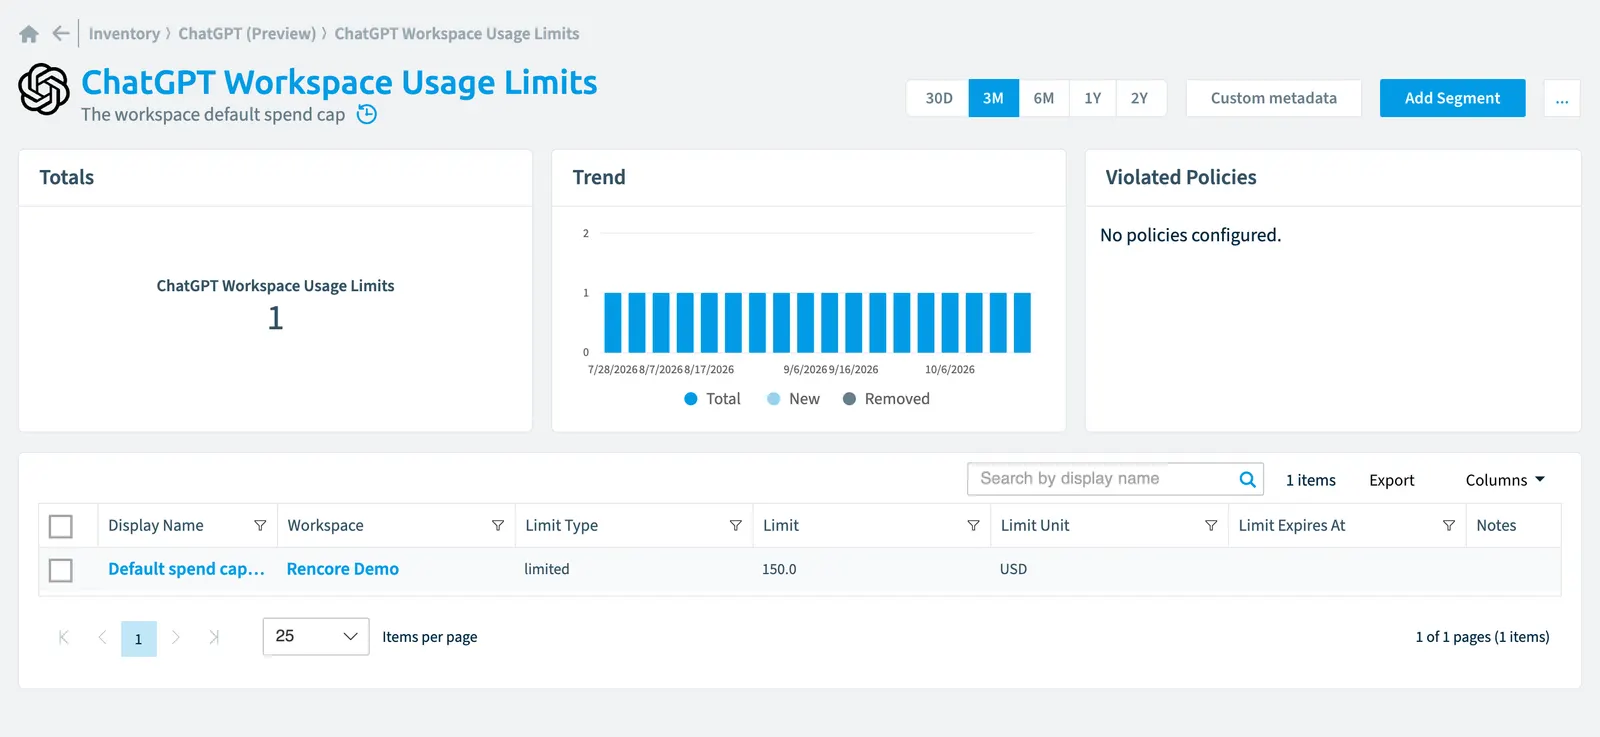Jump to last page of results
This screenshot has height=737, width=1600.
[213, 637]
